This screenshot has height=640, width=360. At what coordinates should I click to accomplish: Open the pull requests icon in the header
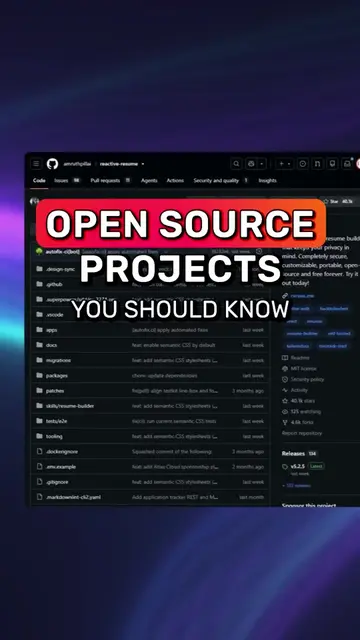point(317,164)
